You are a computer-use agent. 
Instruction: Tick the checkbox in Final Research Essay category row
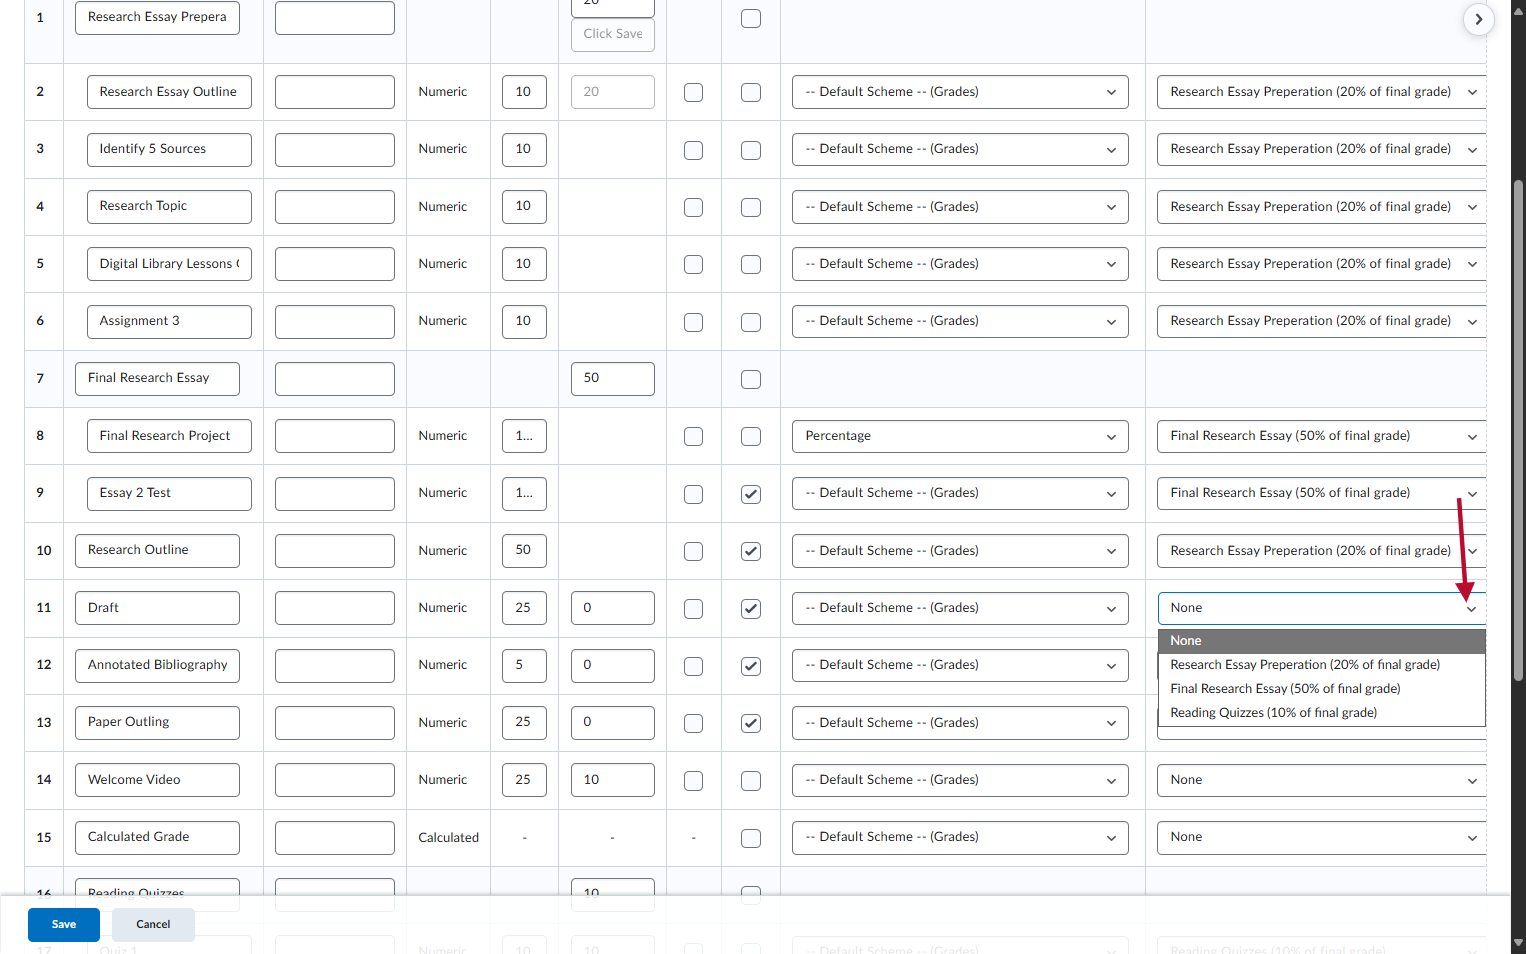point(751,379)
